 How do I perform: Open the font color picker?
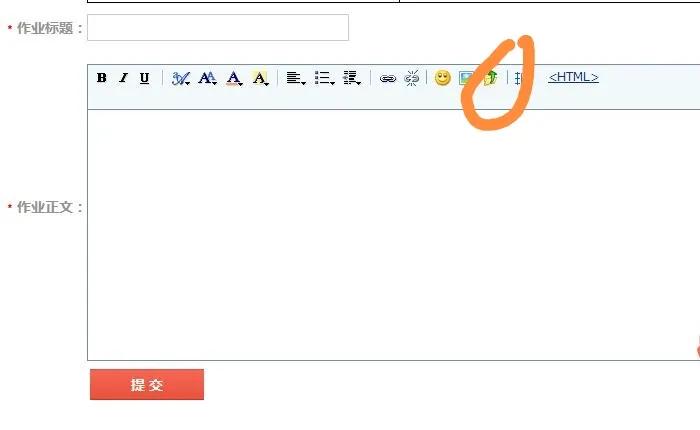click(234, 78)
